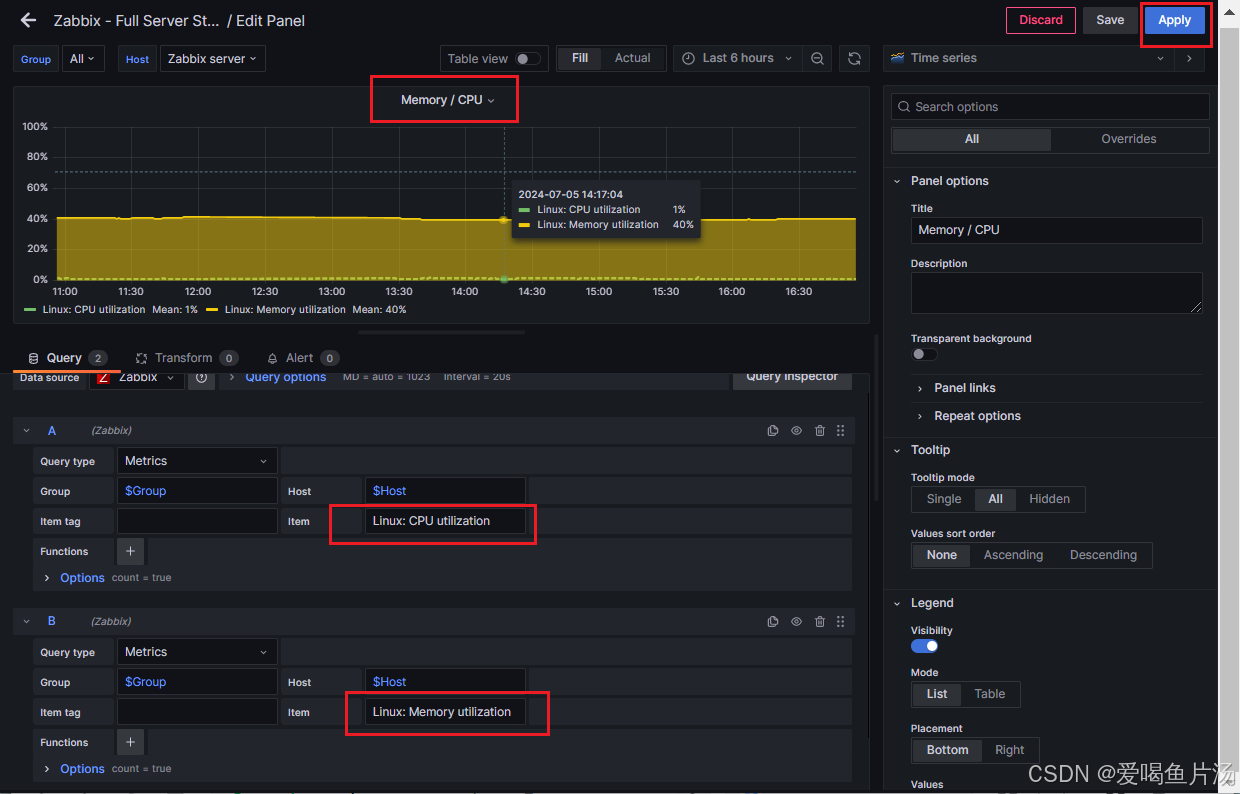Click the clock icon in the time picker
This screenshot has width=1240, height=794.
tap(688, 59)
